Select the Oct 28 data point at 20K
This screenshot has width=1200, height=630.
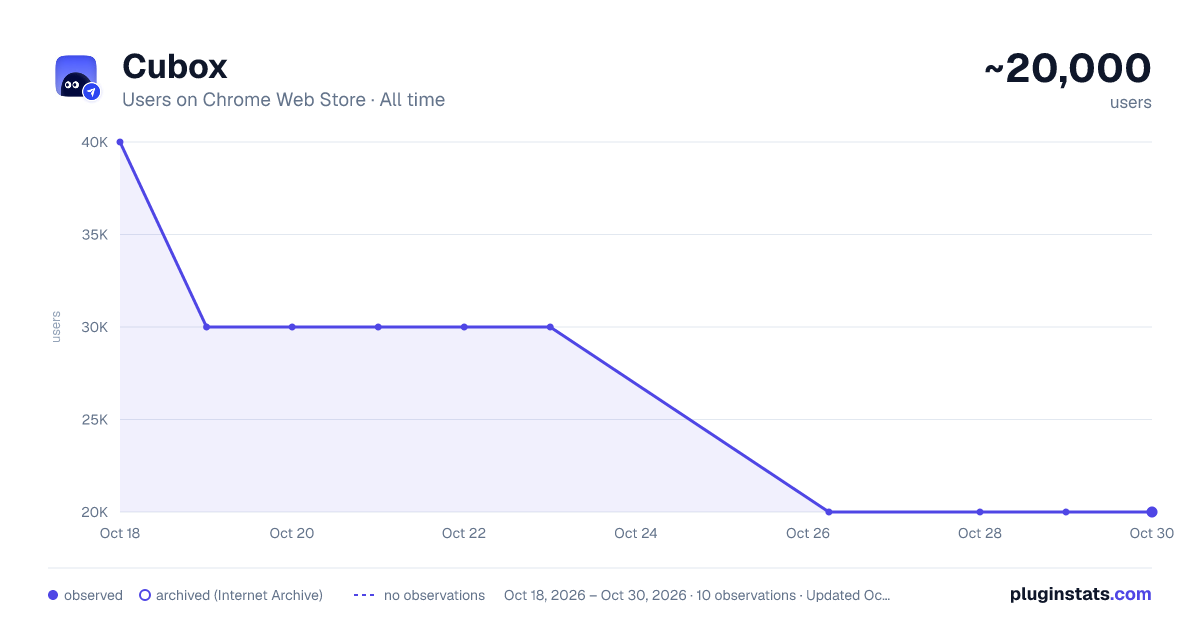[980, 512]
